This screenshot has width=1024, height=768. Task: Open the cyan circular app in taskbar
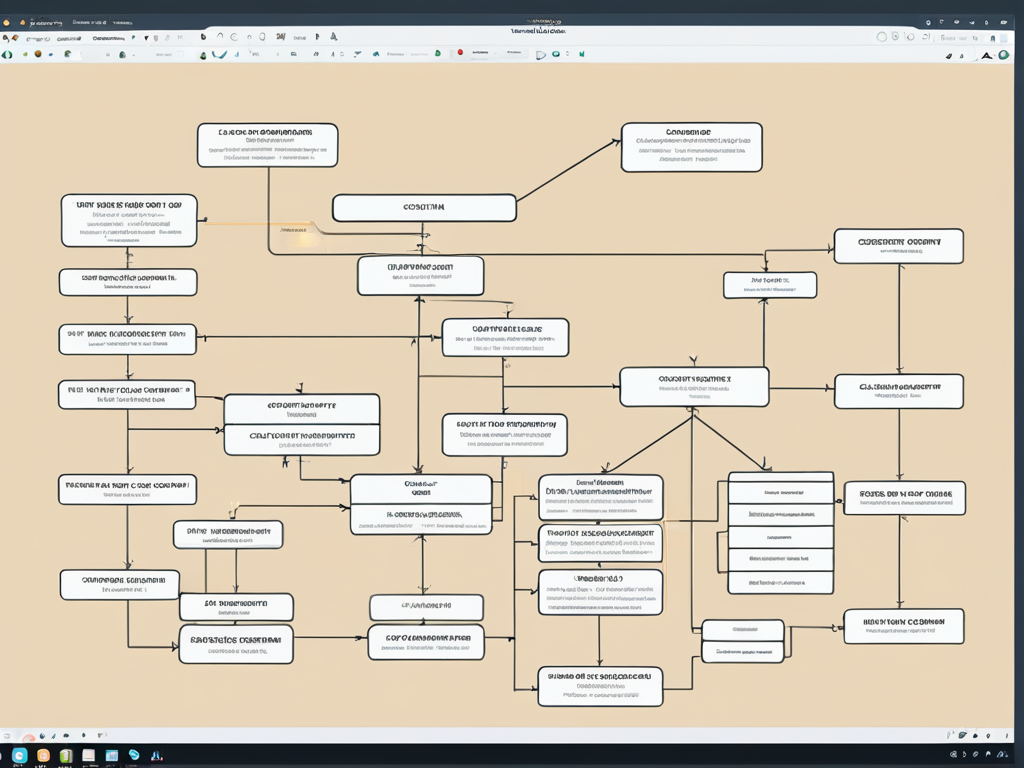19,755
